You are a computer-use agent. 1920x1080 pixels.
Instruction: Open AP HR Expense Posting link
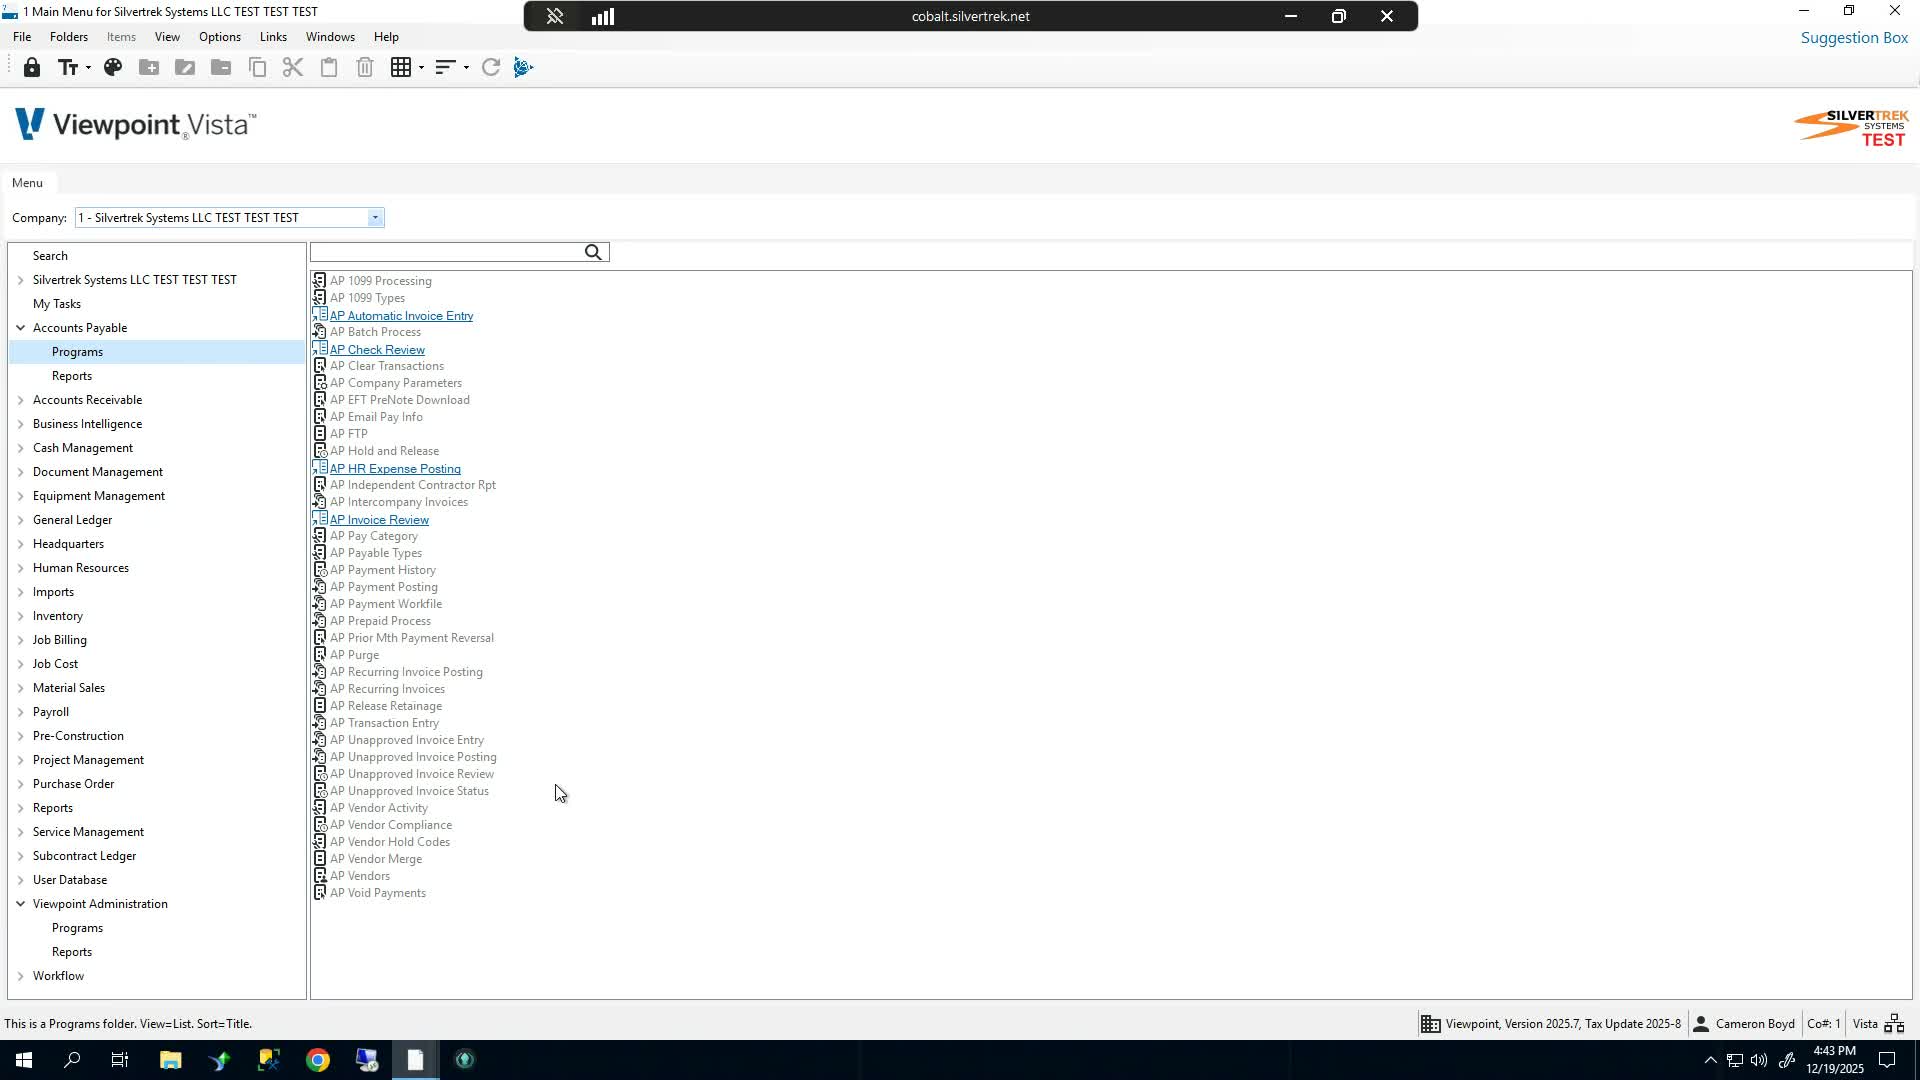click(395, 468)
